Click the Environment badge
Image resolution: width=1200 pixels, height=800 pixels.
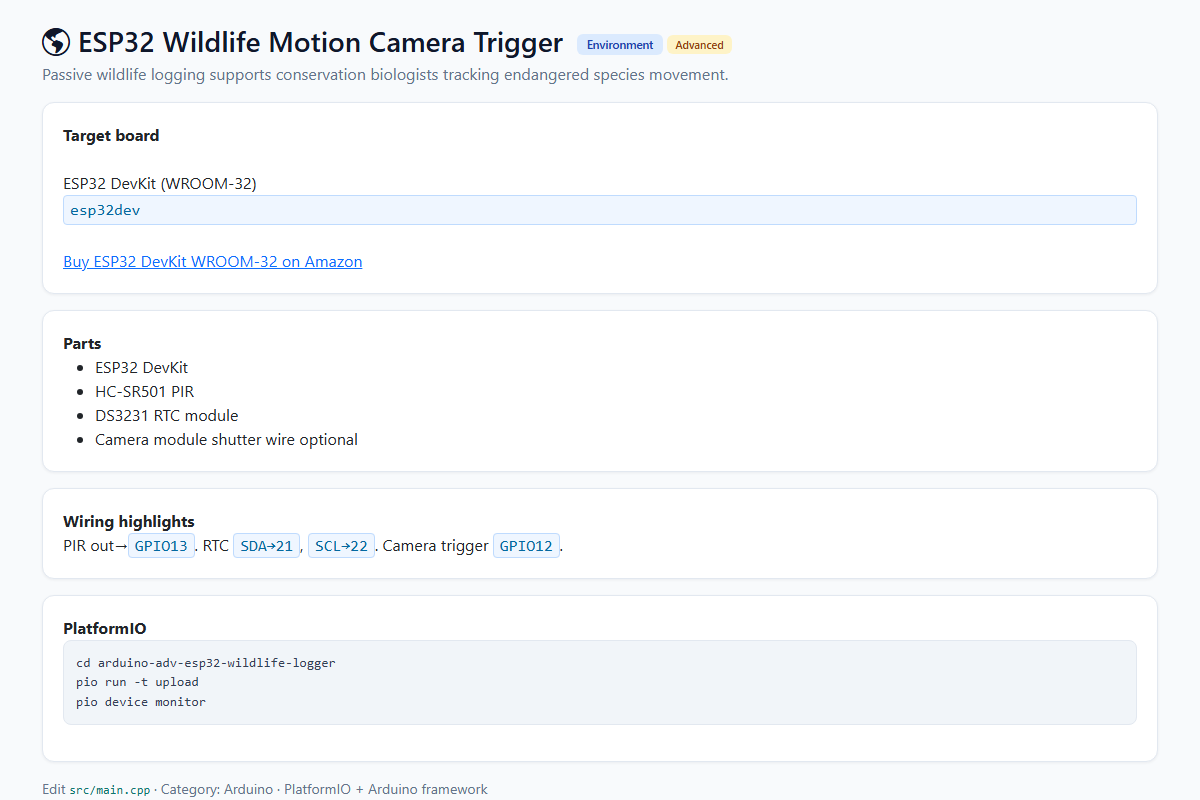tap(620, 45)
